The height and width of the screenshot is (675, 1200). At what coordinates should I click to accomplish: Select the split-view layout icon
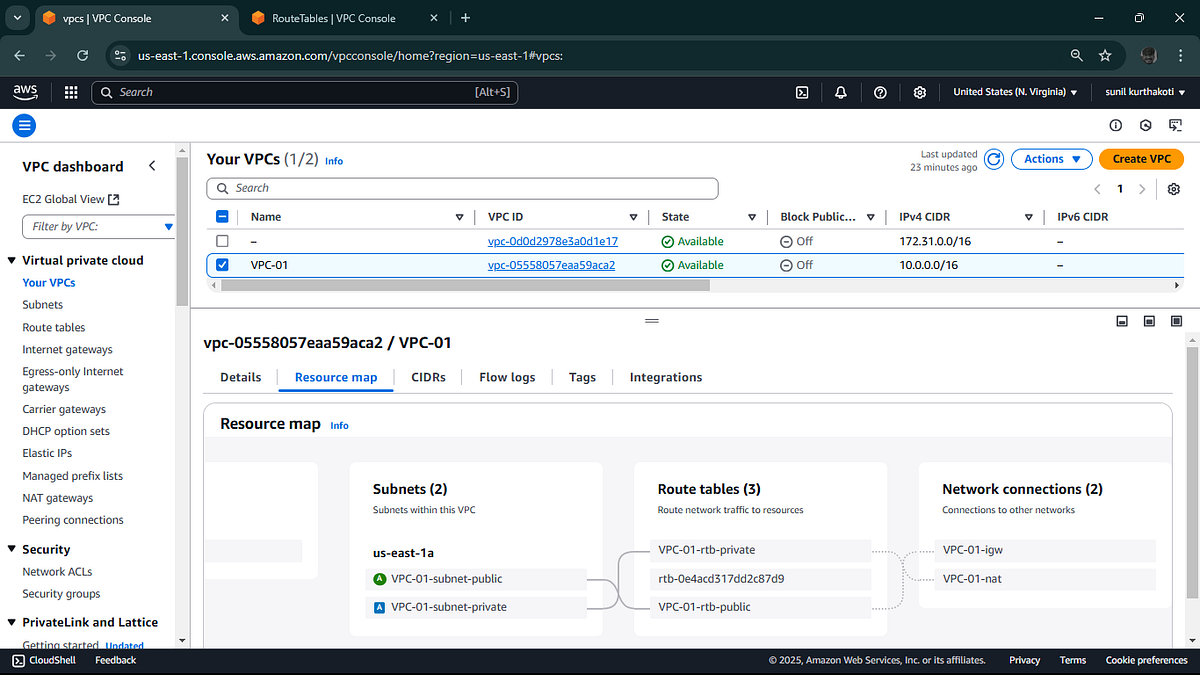[1148, 321]
